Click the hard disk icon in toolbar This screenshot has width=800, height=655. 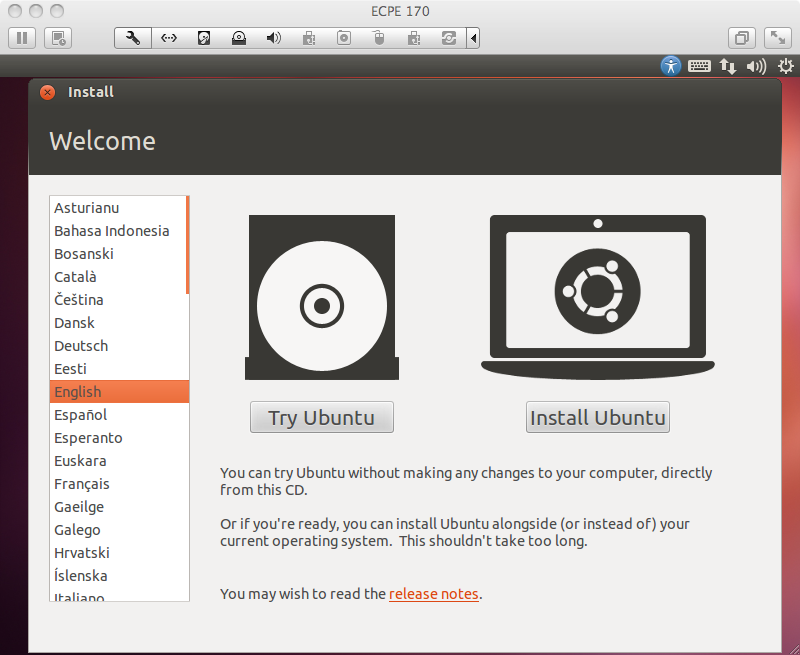click(x=204, y=38)
